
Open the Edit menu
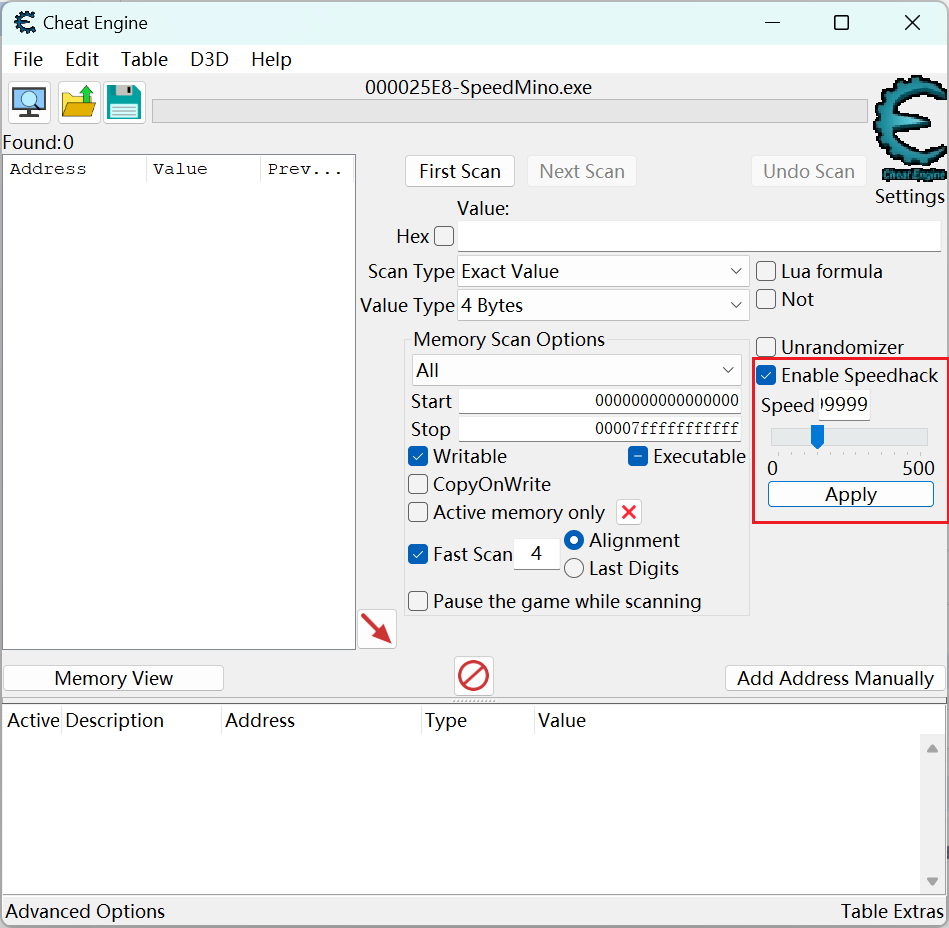coord(82,59)
